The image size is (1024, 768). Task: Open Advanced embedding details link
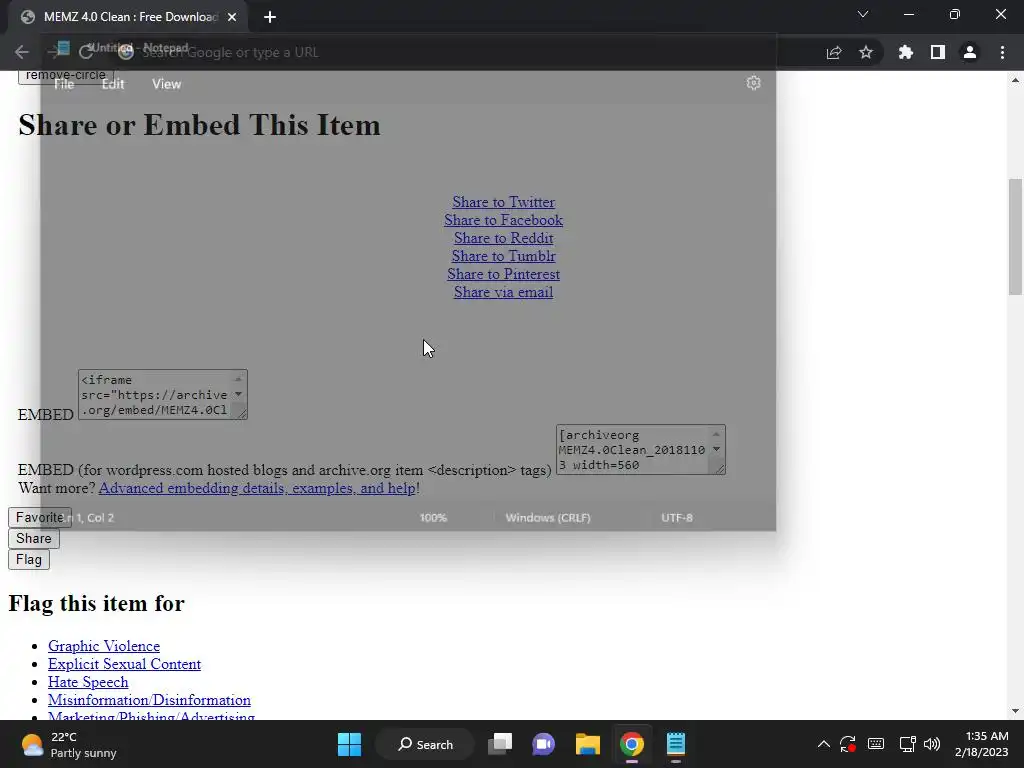point(257,488)
